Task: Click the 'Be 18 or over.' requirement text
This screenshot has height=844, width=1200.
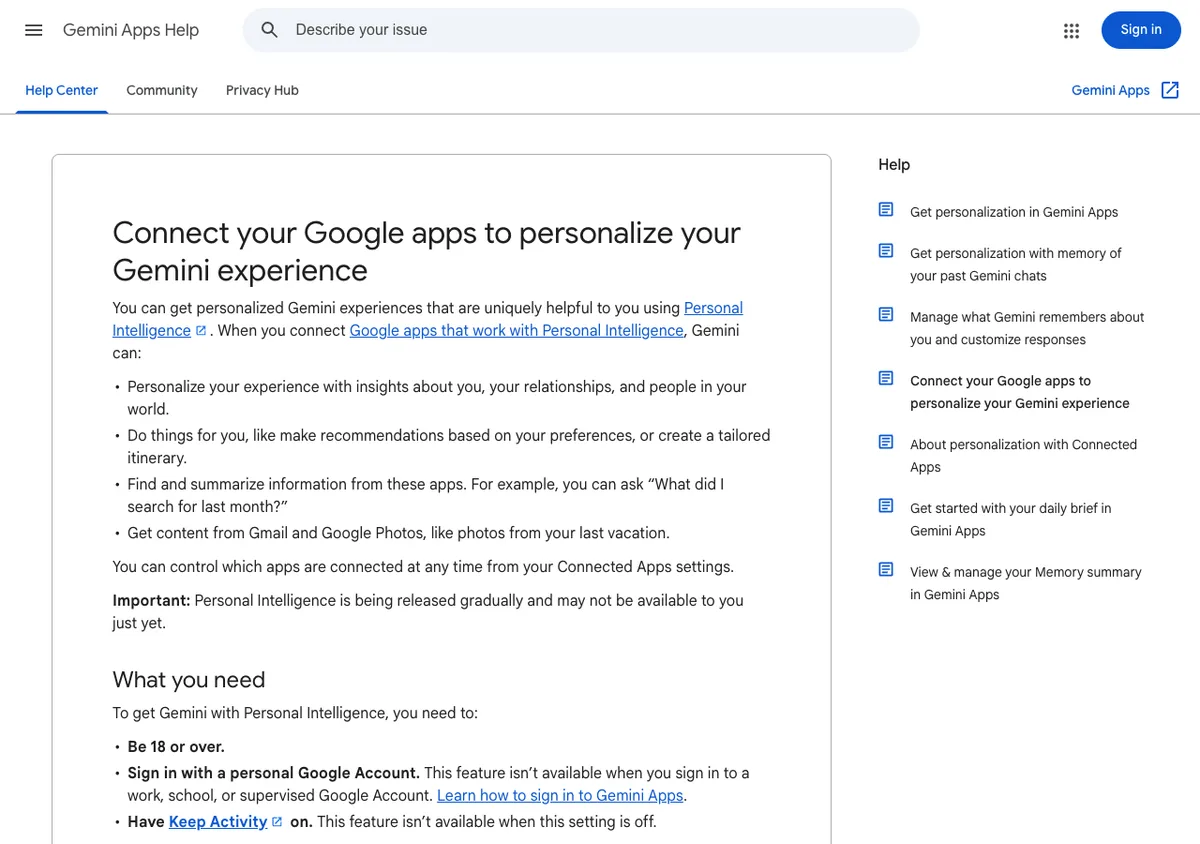Action: tap(176, 747)
